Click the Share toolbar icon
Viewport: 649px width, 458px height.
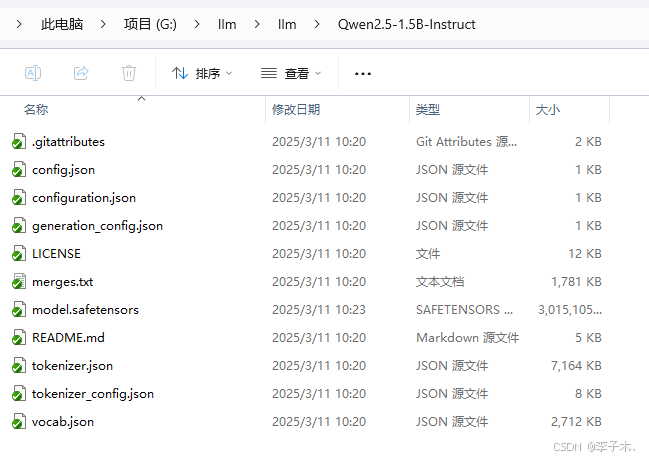81,73
